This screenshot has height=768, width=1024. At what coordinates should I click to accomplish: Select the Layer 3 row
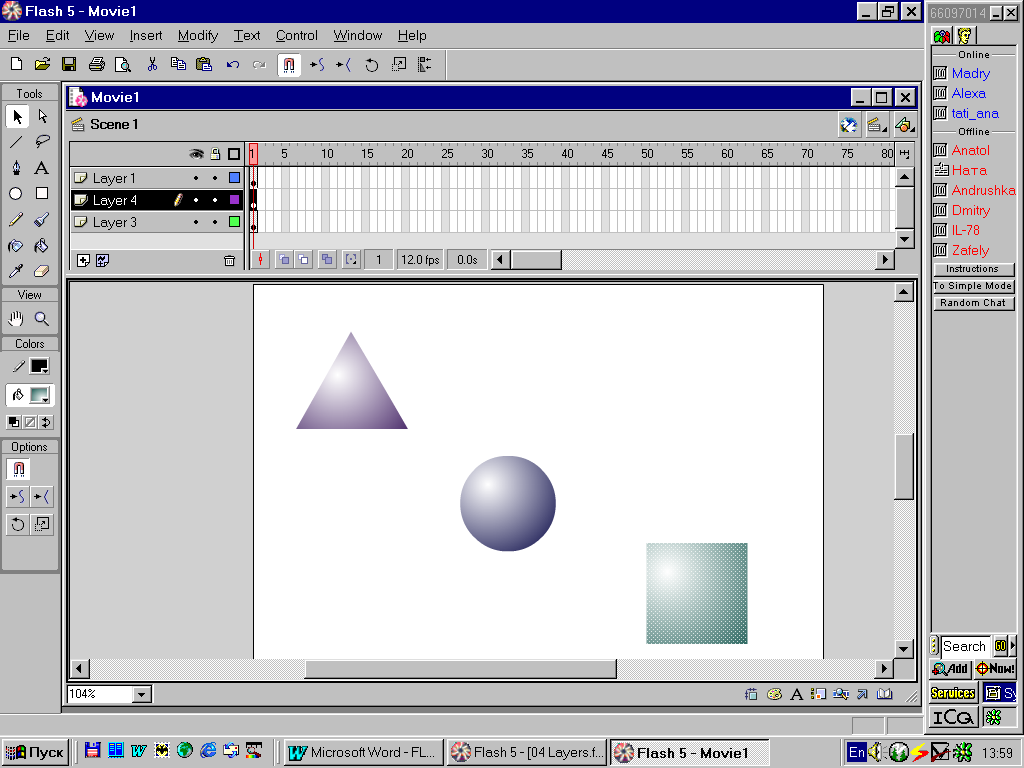(157, 222)
